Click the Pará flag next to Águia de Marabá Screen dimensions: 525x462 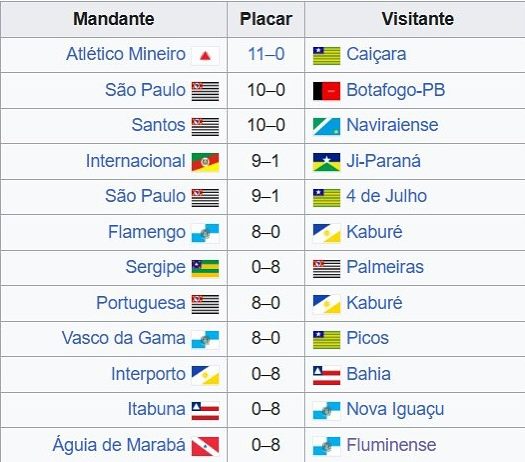point(205,446)
